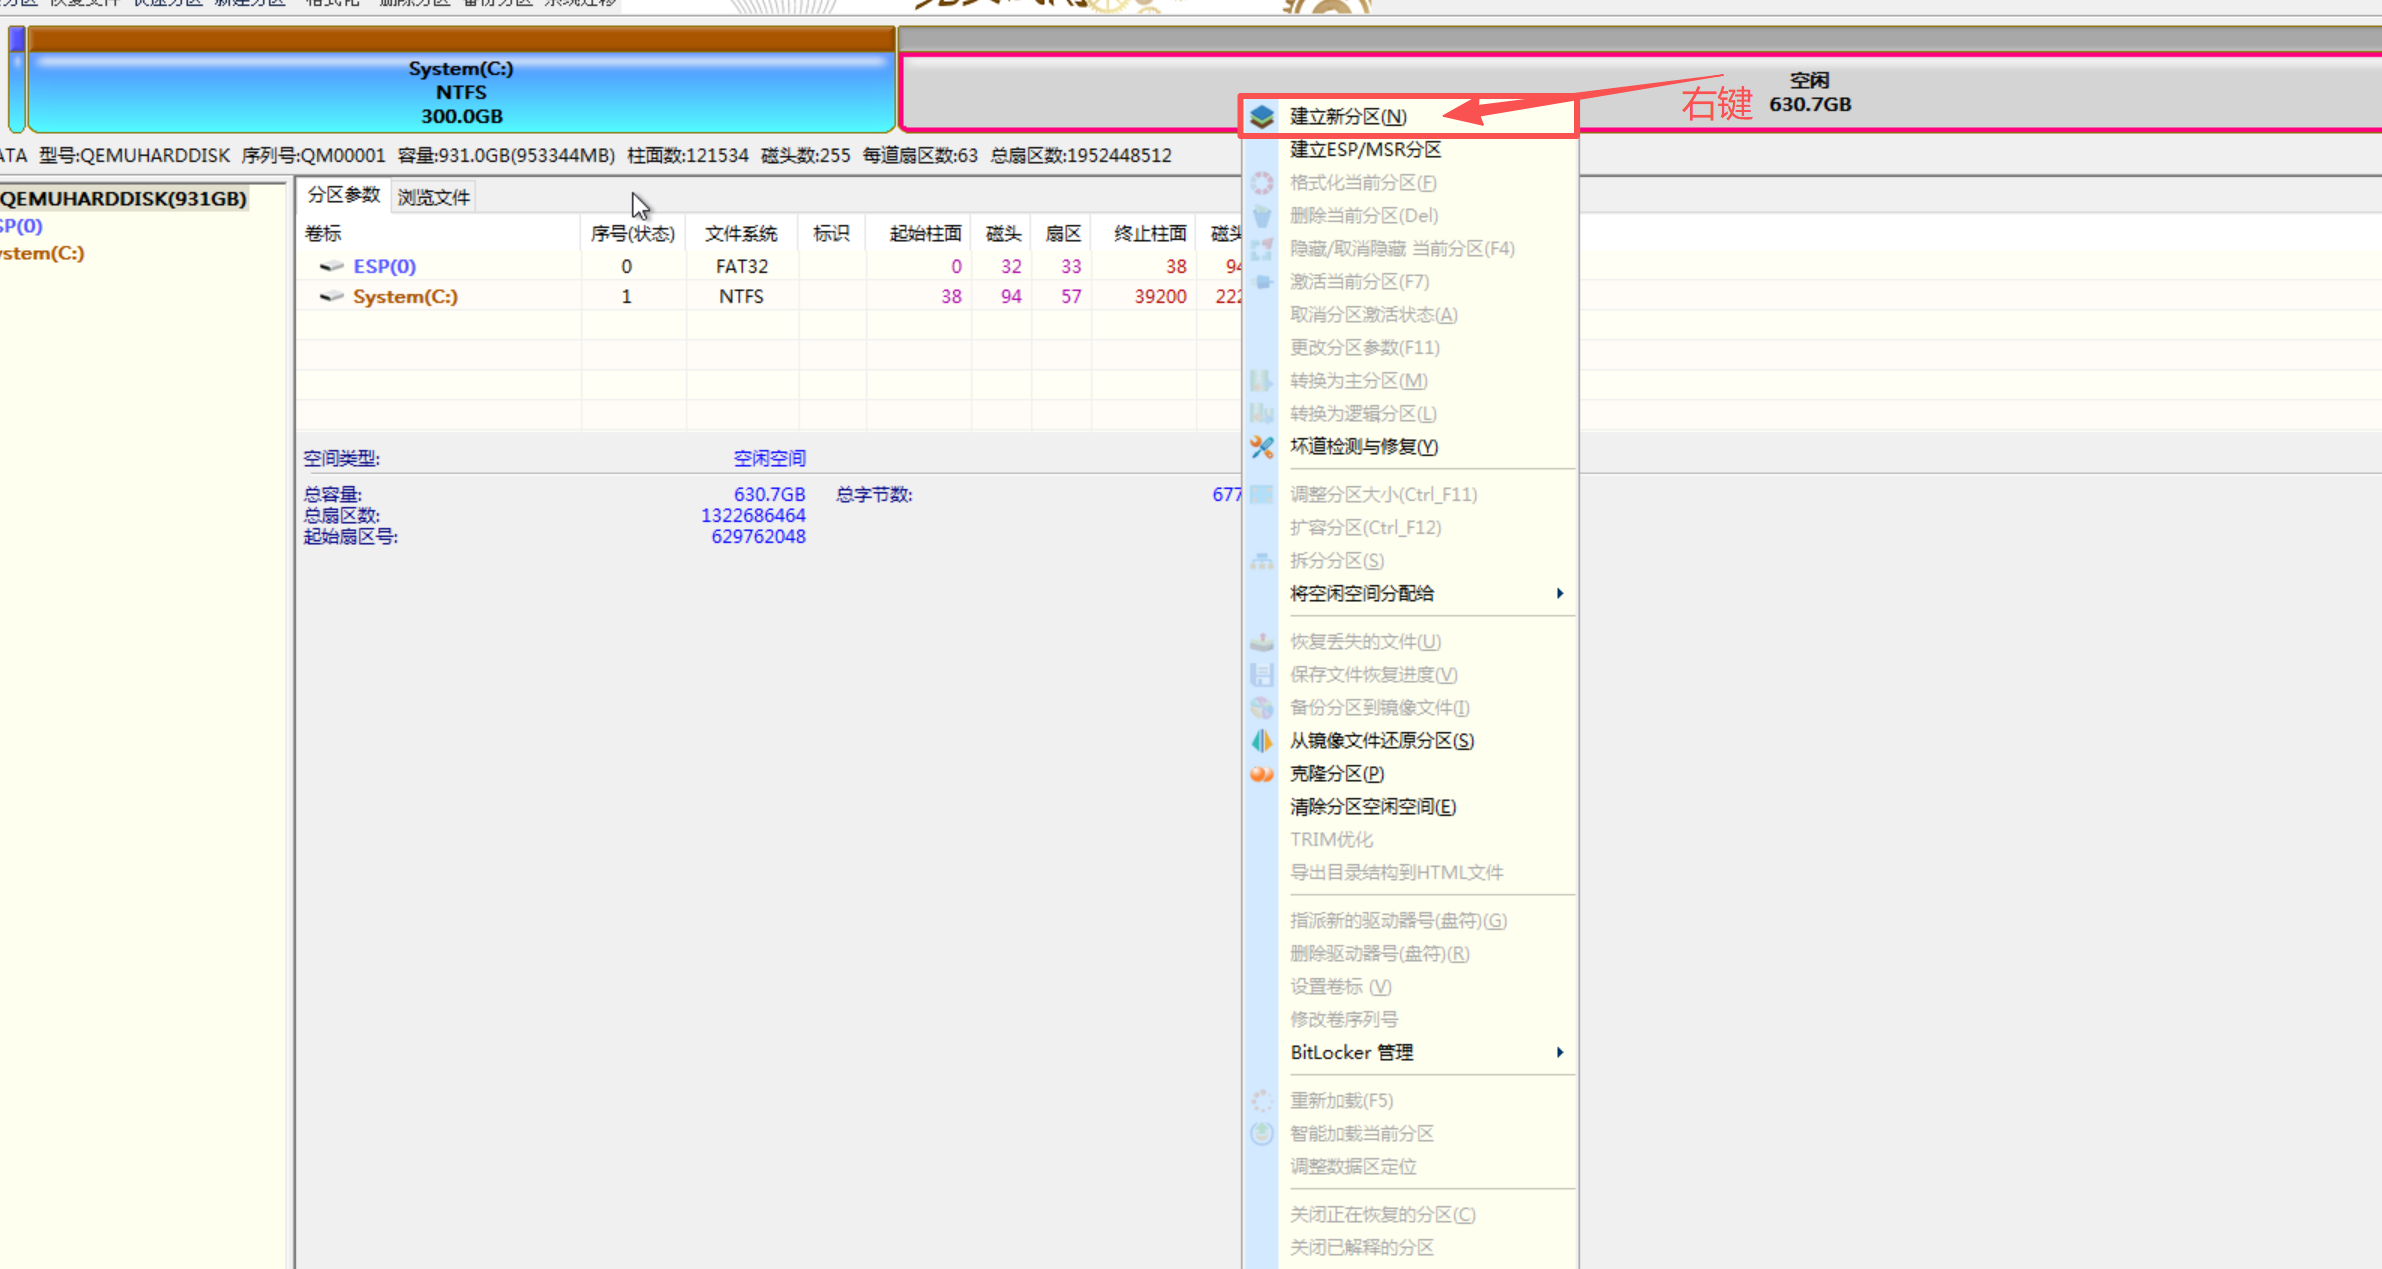Click the 建立新分区 layered-disk icon
This screenshot has width=2382, height=1269.
pos(1262,115)
